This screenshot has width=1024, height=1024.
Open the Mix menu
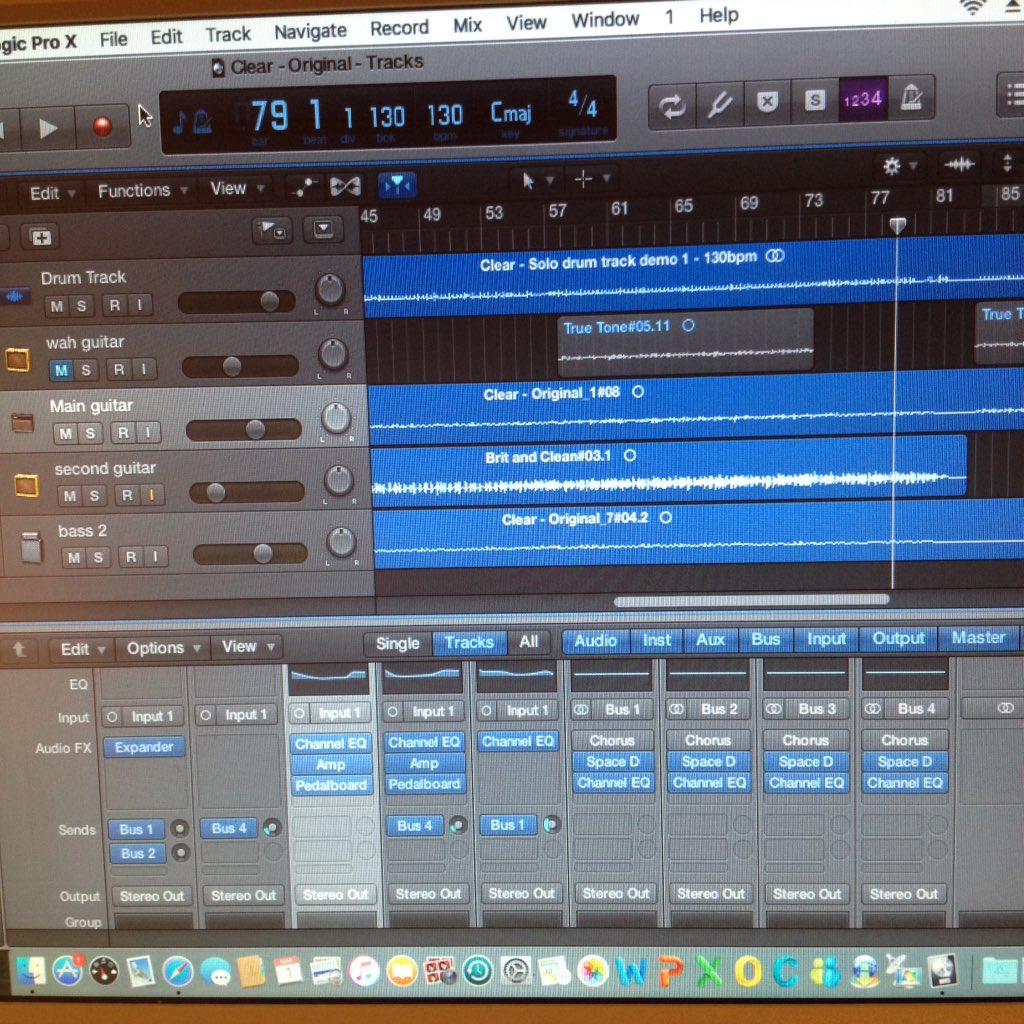click(x=468, y=25)
